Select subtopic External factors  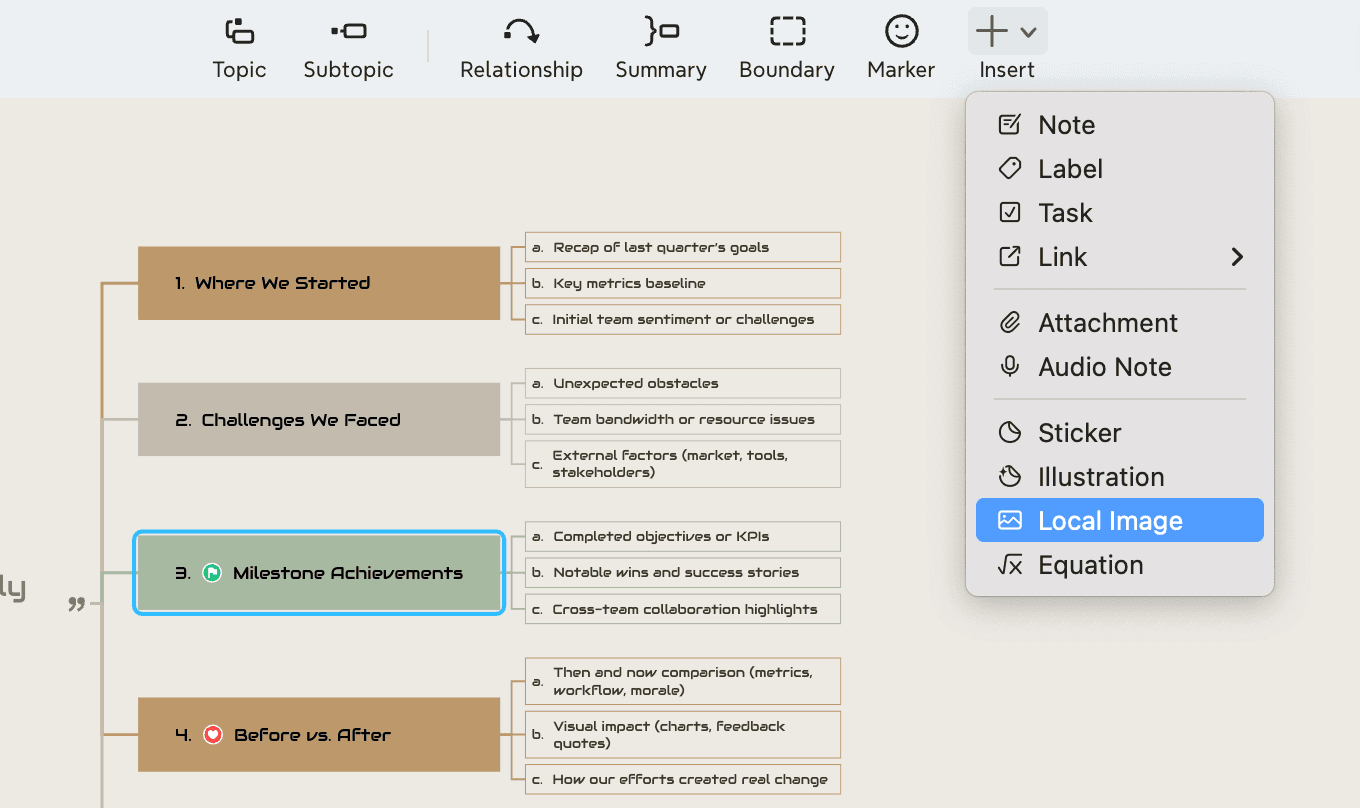(x=683, y=464)
